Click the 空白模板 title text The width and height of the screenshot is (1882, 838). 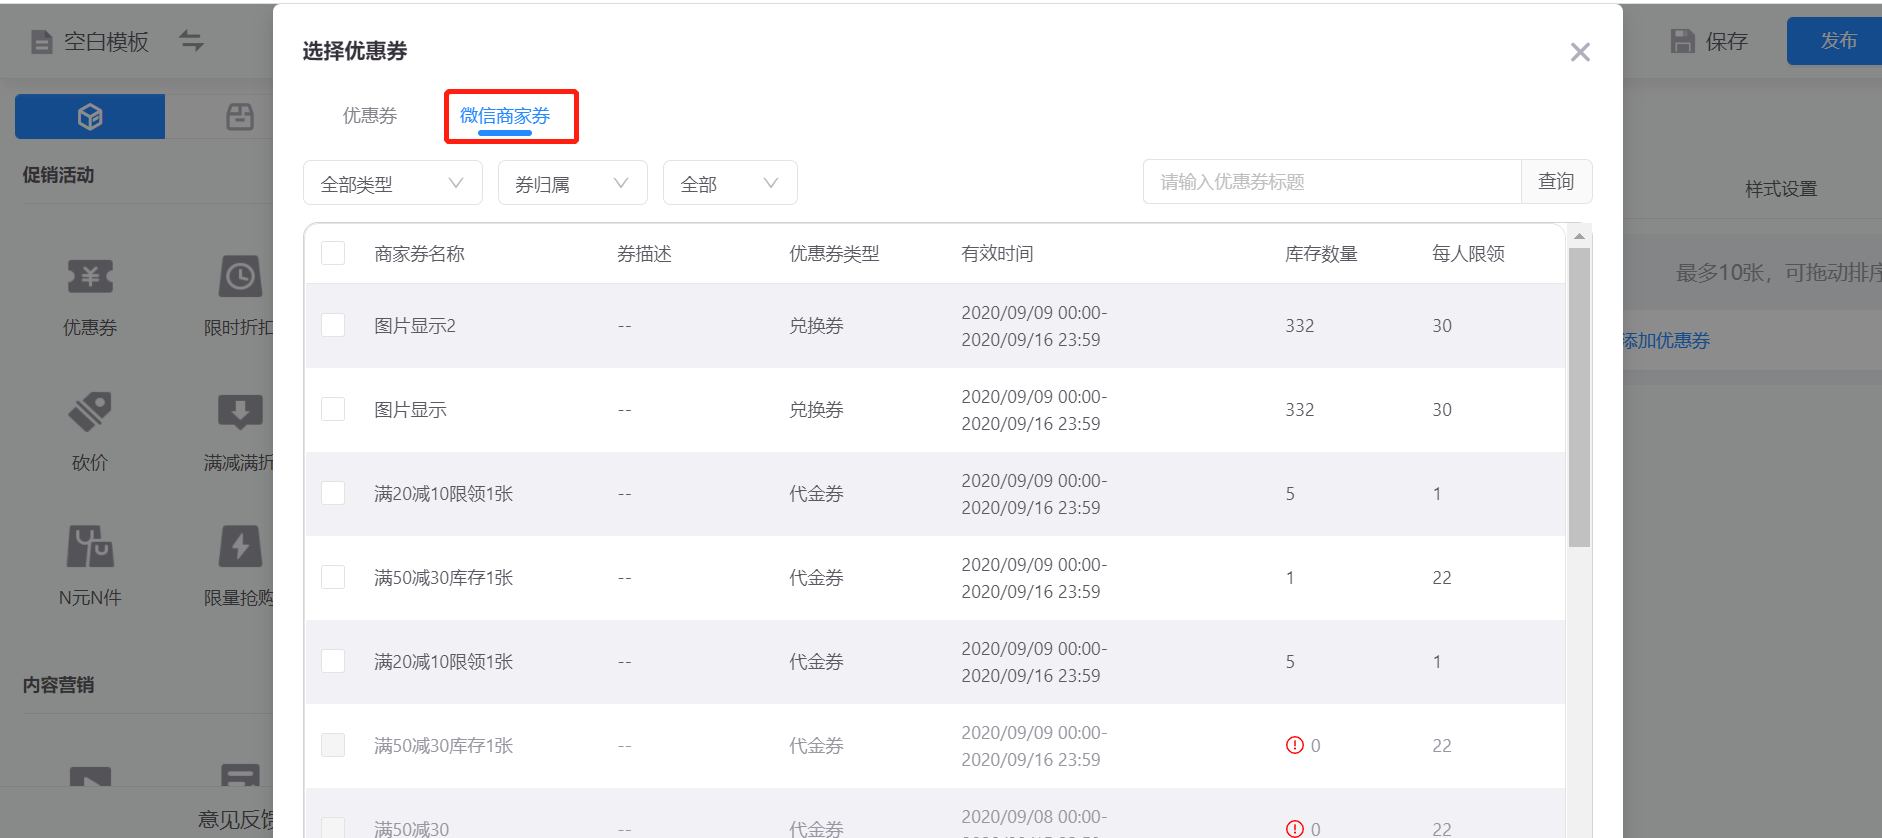106,42
